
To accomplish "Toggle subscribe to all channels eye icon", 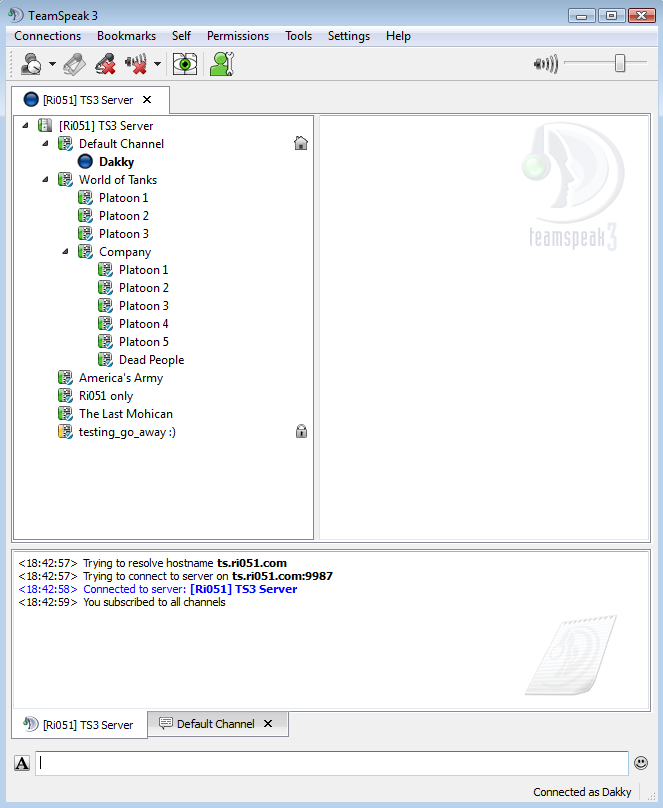I will point(184,64).
